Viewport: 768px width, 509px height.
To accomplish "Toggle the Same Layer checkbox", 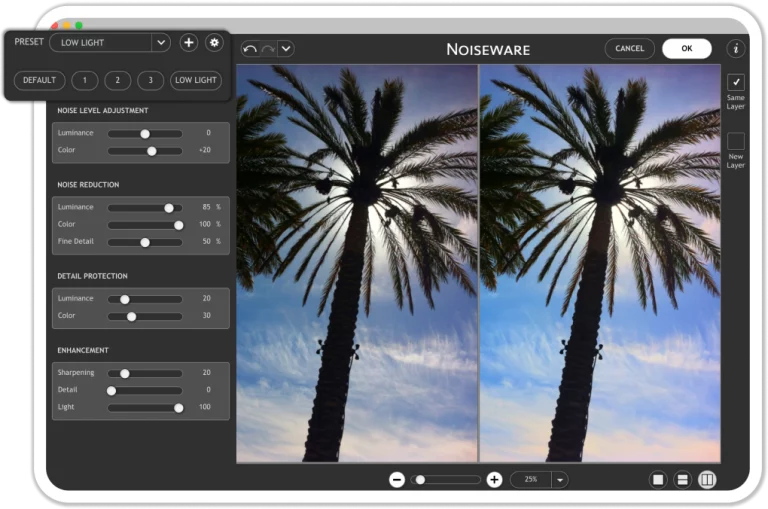I will pos(735,81).
